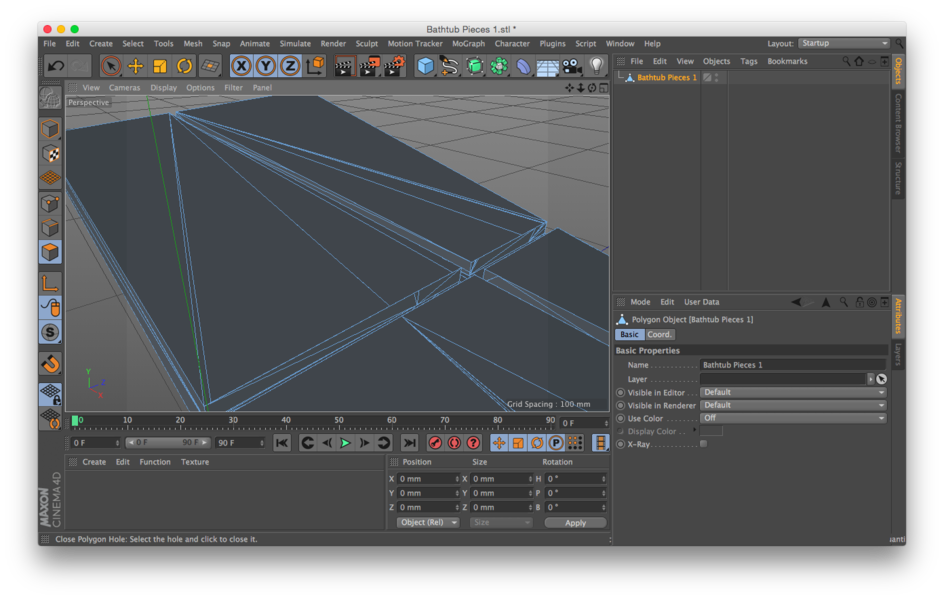Add a floor environment object
944x600 pixels.
[x=547, y=67]
